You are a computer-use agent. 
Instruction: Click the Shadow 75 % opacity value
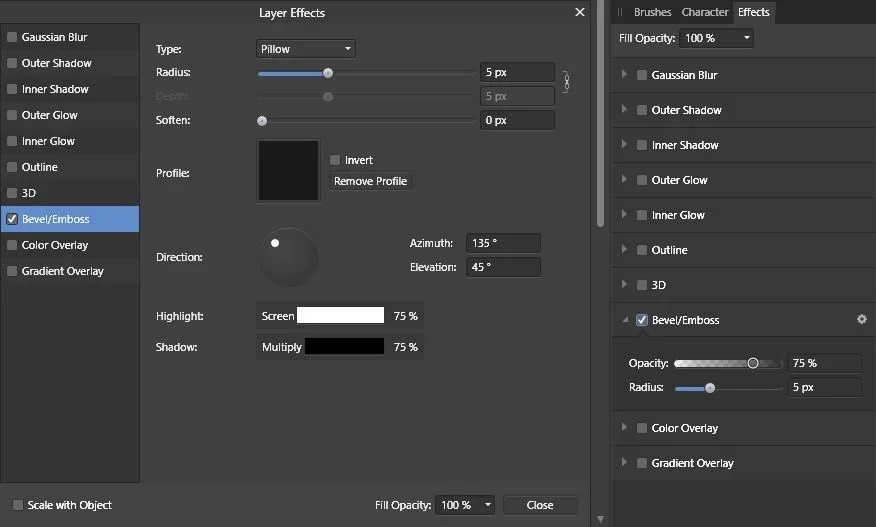click(x=406, y=347)
